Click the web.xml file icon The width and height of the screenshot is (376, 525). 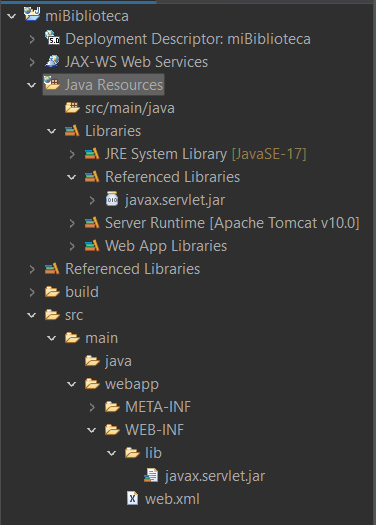point(132,498)
